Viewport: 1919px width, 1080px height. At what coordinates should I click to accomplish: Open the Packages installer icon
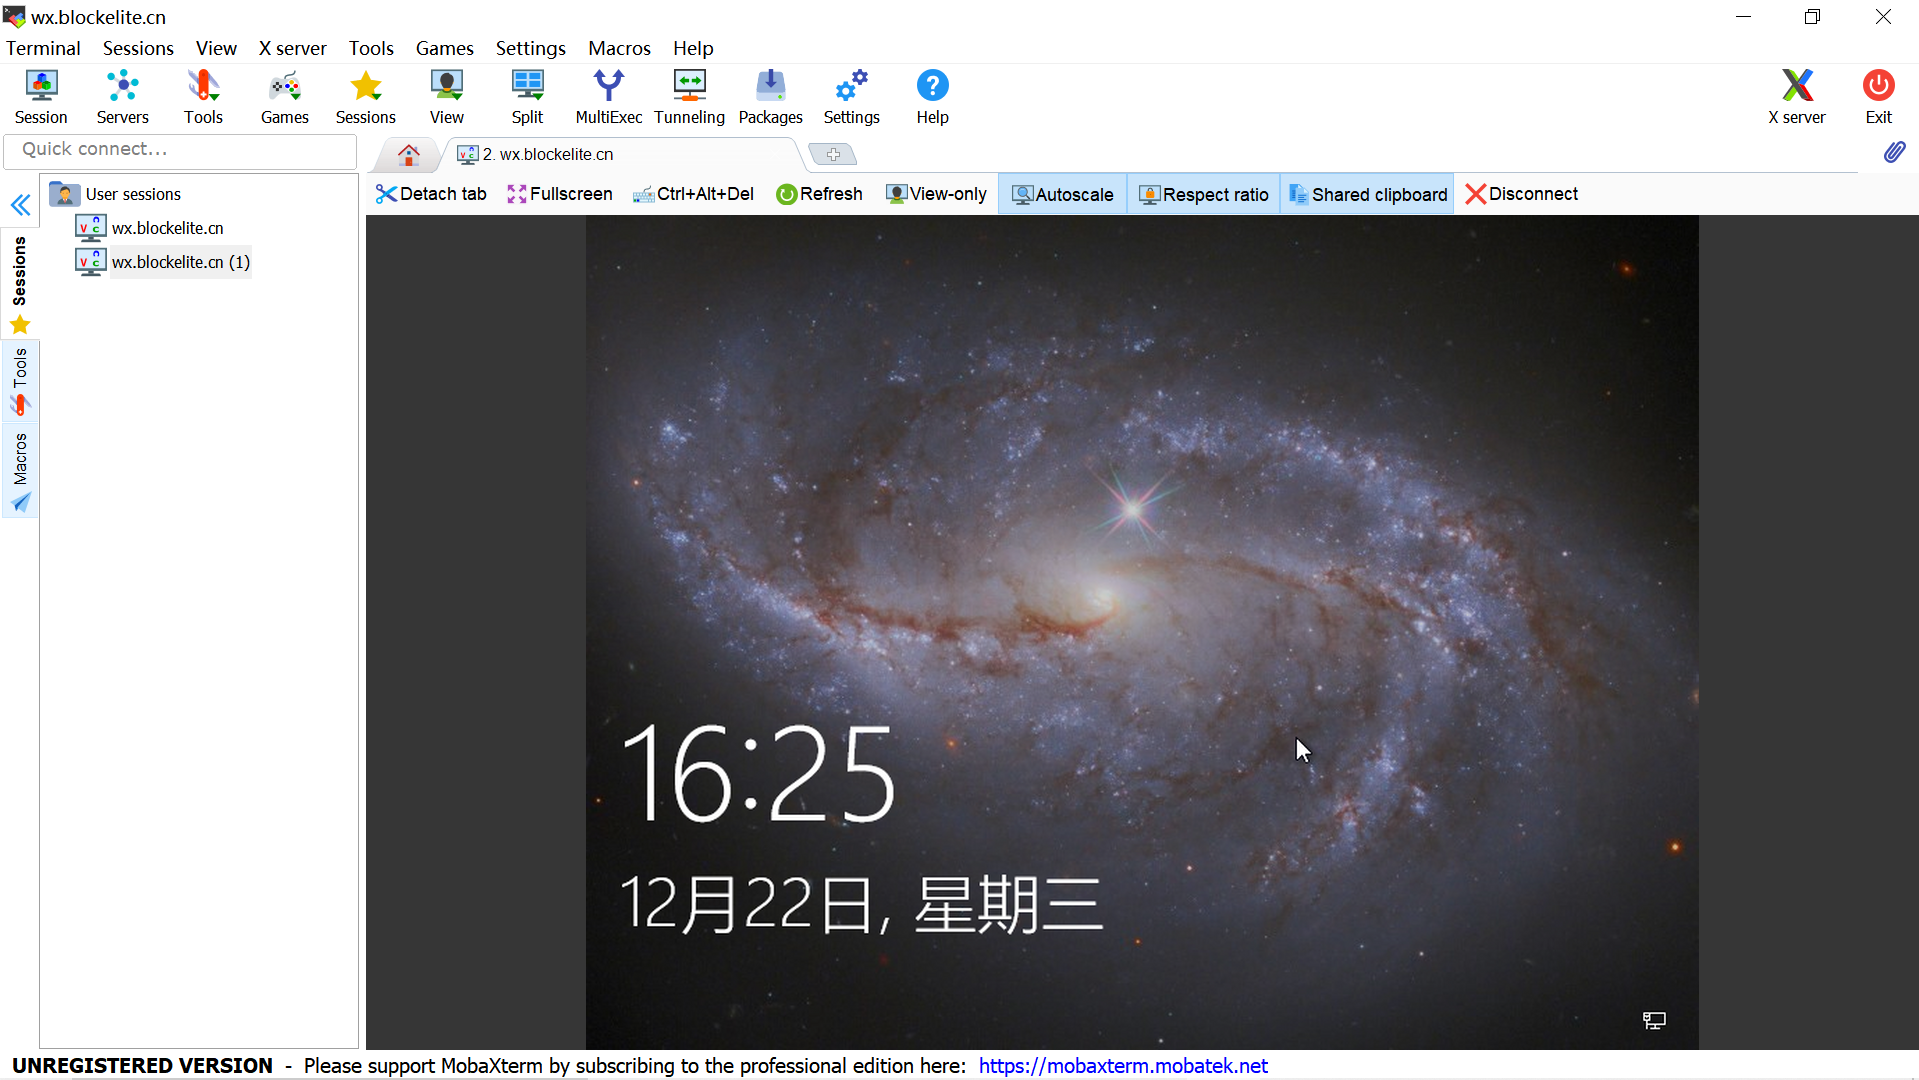click(x=770, y=95)
